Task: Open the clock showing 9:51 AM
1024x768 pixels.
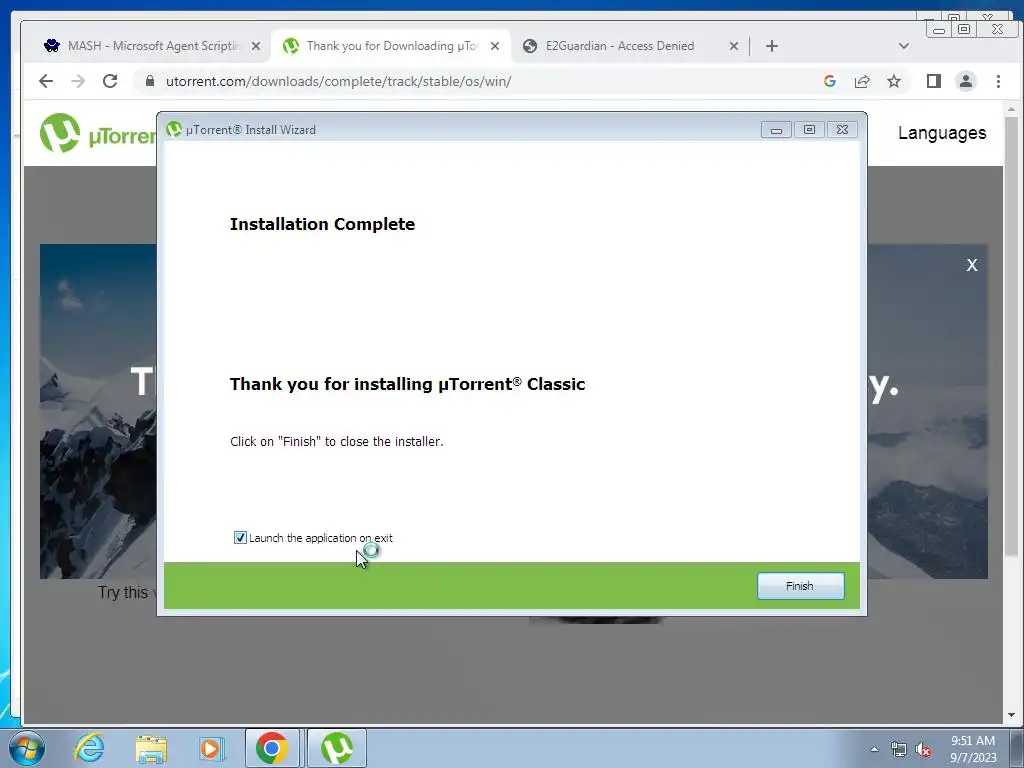Action: [x=972, y=749]
